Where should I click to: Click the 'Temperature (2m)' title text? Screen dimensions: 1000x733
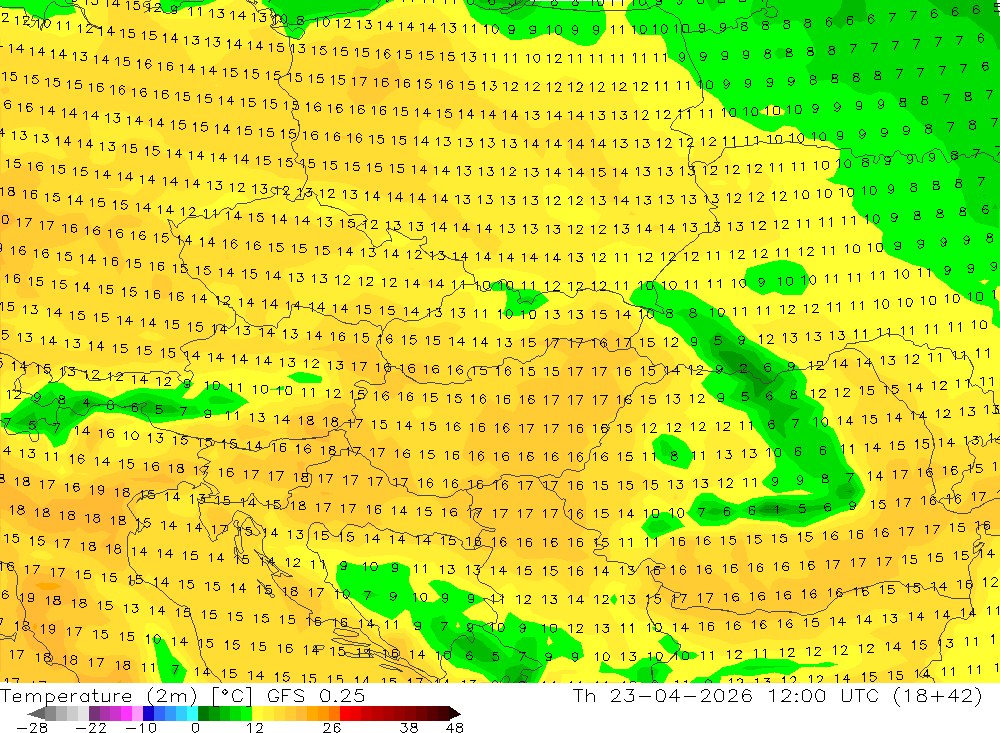pyautogui.click(x=99, y=695)
